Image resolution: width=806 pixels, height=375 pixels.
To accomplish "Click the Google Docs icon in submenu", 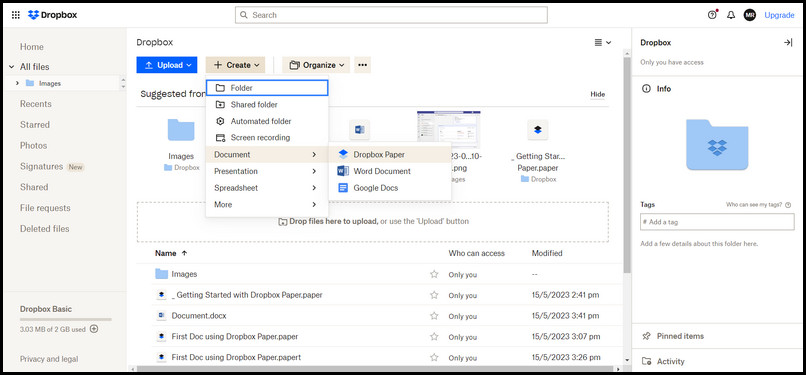I will coord(343,188).
